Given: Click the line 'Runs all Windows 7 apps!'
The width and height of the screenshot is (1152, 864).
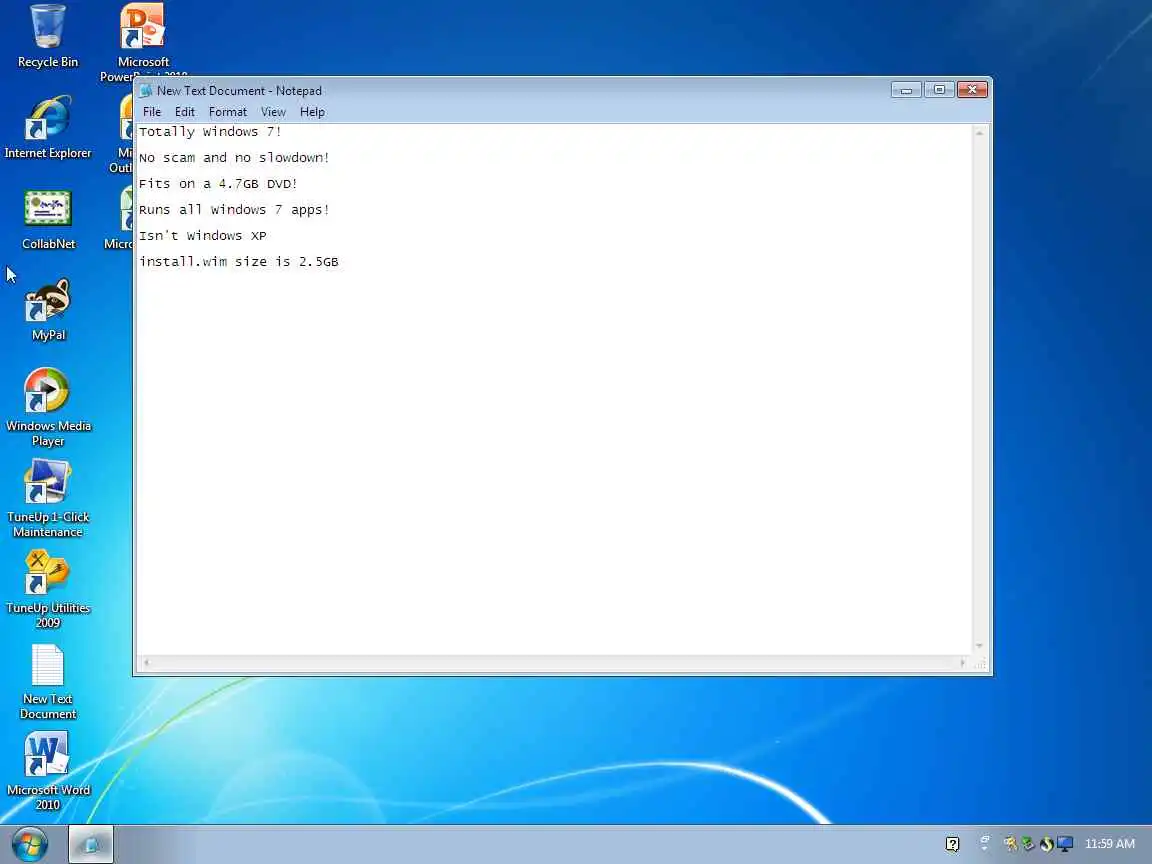Looking at the screenshot, I should coord(234,209).
